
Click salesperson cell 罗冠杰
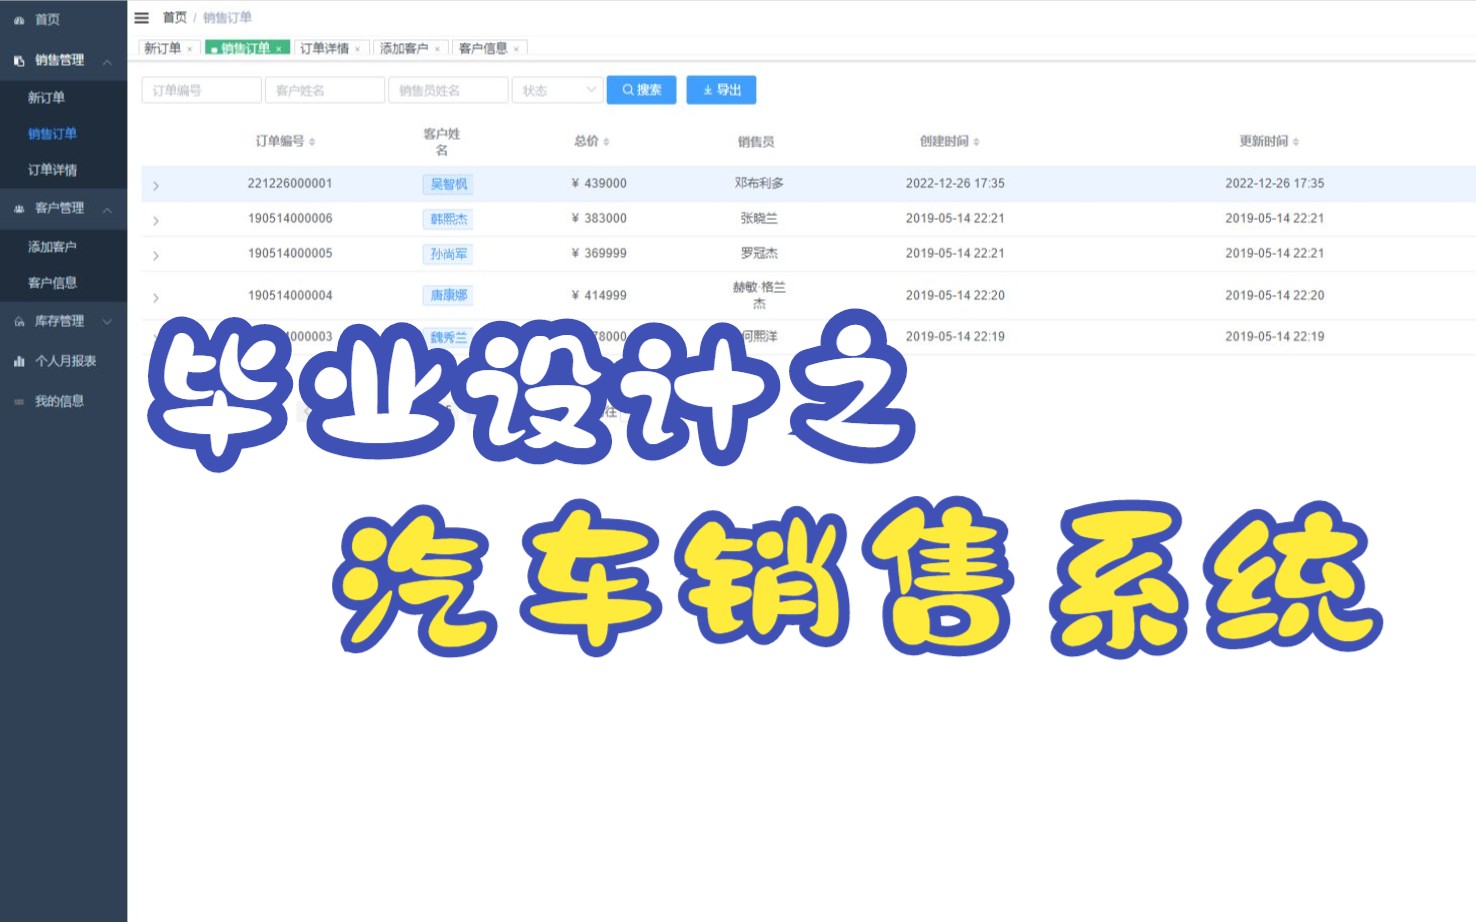point(759,253)
